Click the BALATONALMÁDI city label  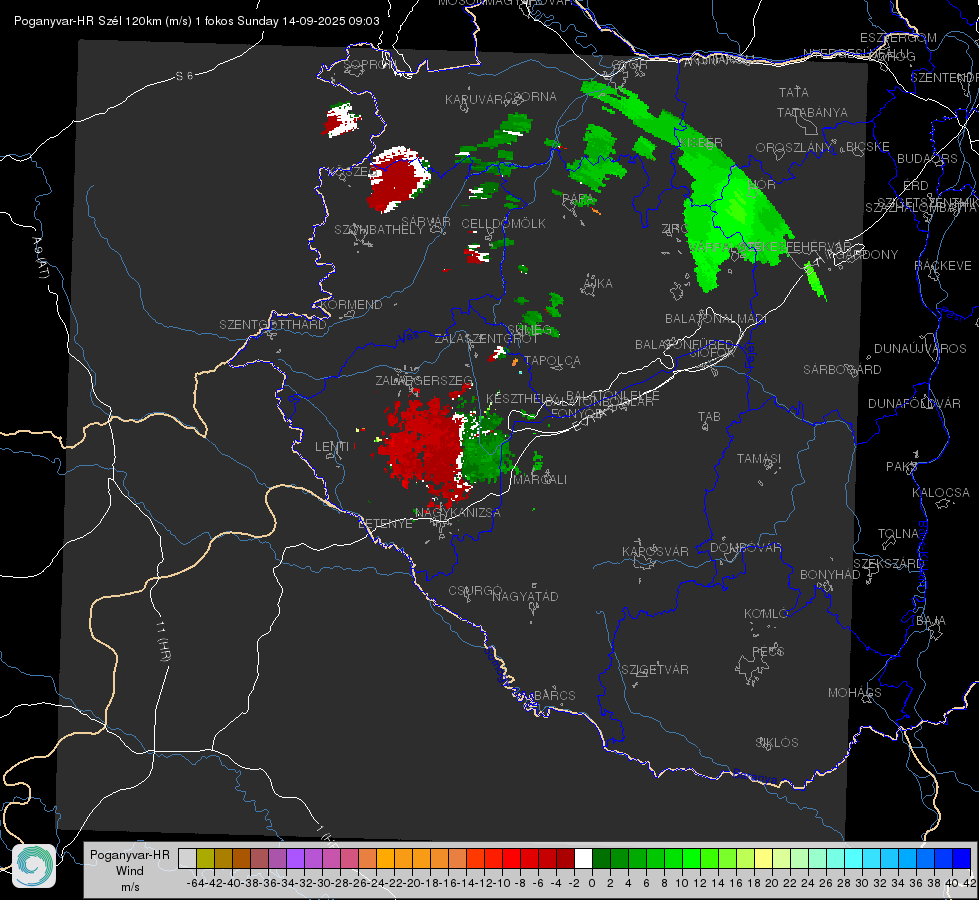(716, 319)
